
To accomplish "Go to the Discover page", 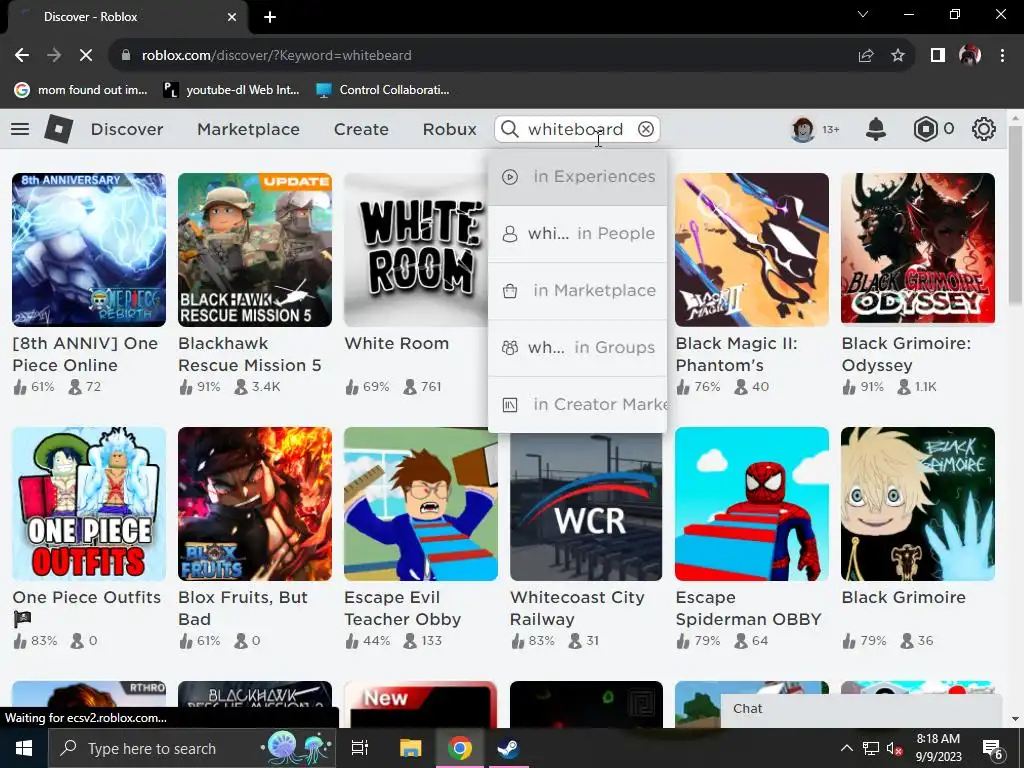I will click(x=127, y=129).
